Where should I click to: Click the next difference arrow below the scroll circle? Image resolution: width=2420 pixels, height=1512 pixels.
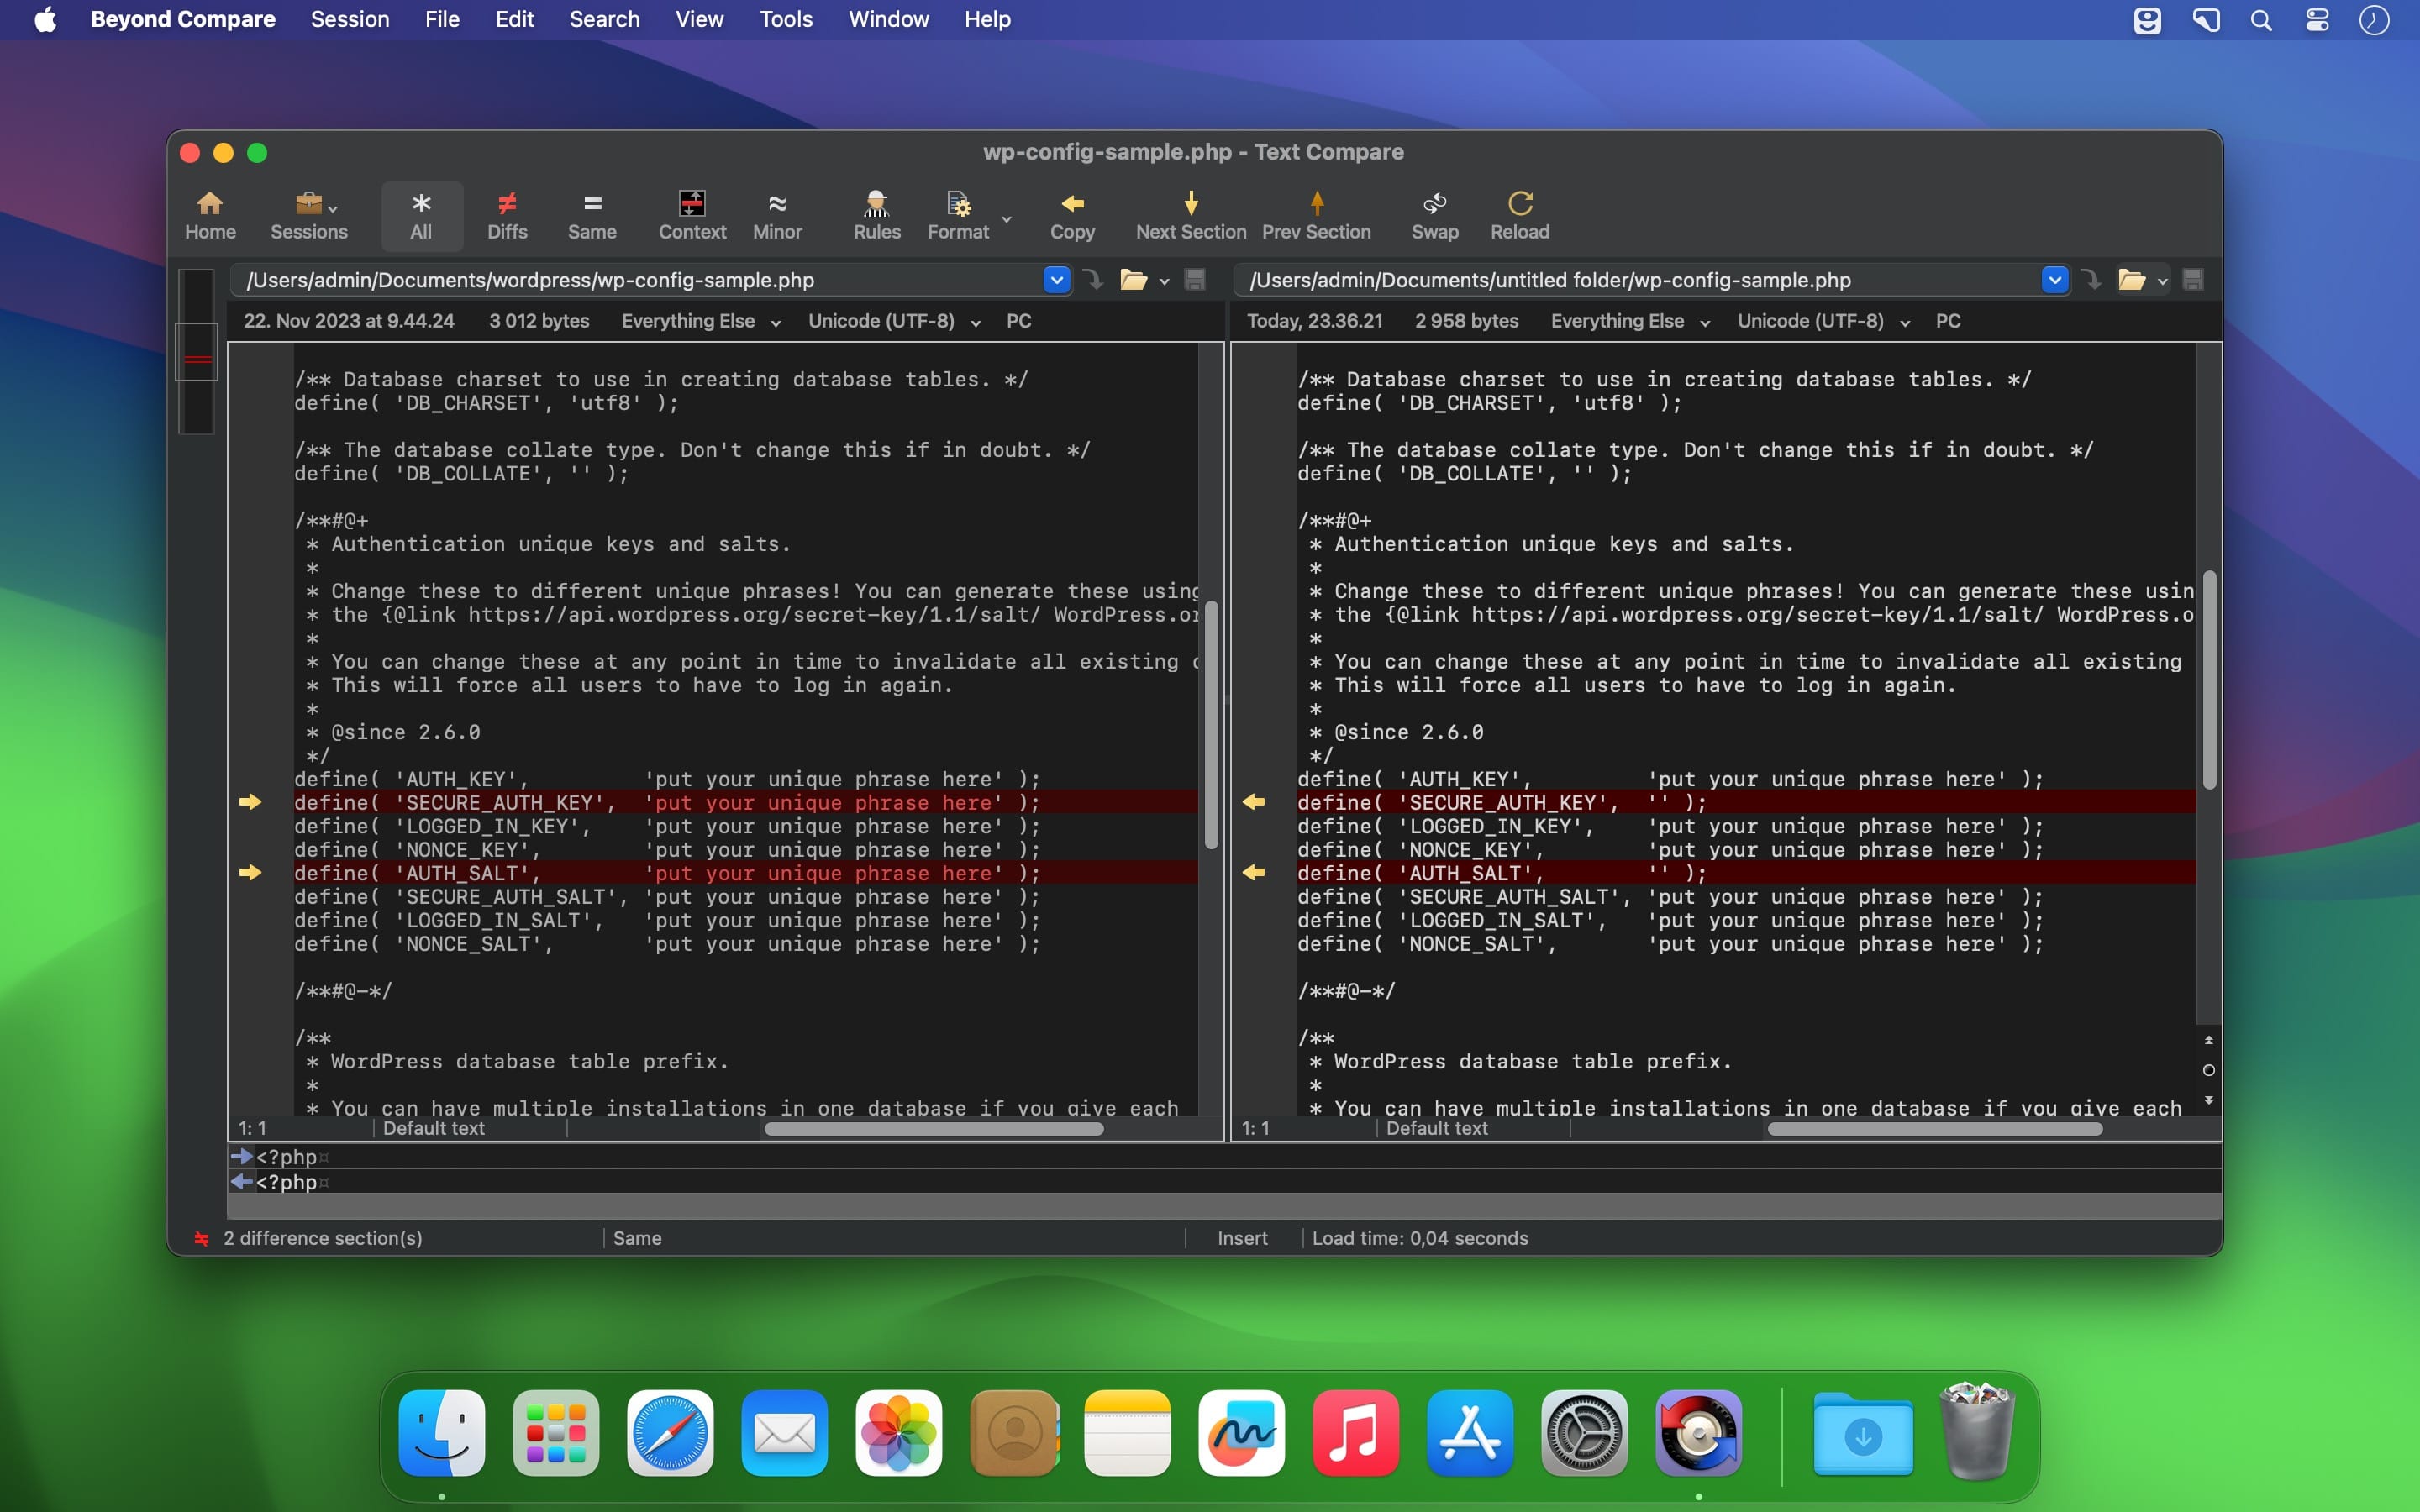point(2208,1100)
